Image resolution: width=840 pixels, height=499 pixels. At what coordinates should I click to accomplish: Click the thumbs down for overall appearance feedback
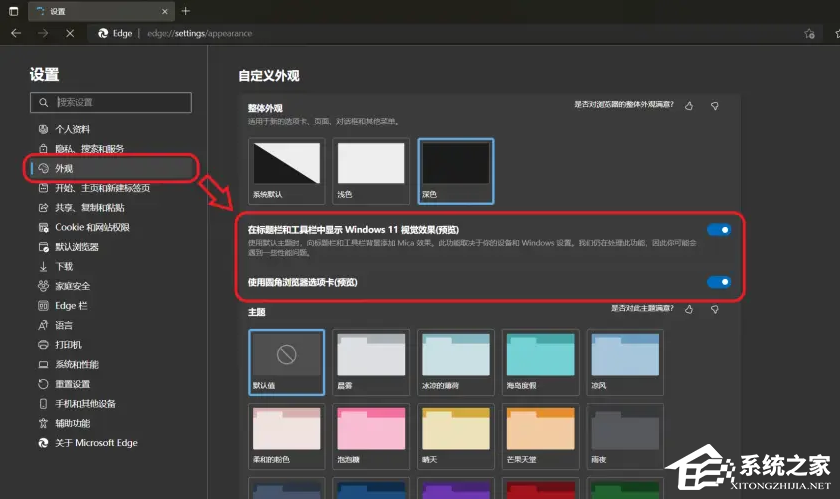[x=715, y=105]
